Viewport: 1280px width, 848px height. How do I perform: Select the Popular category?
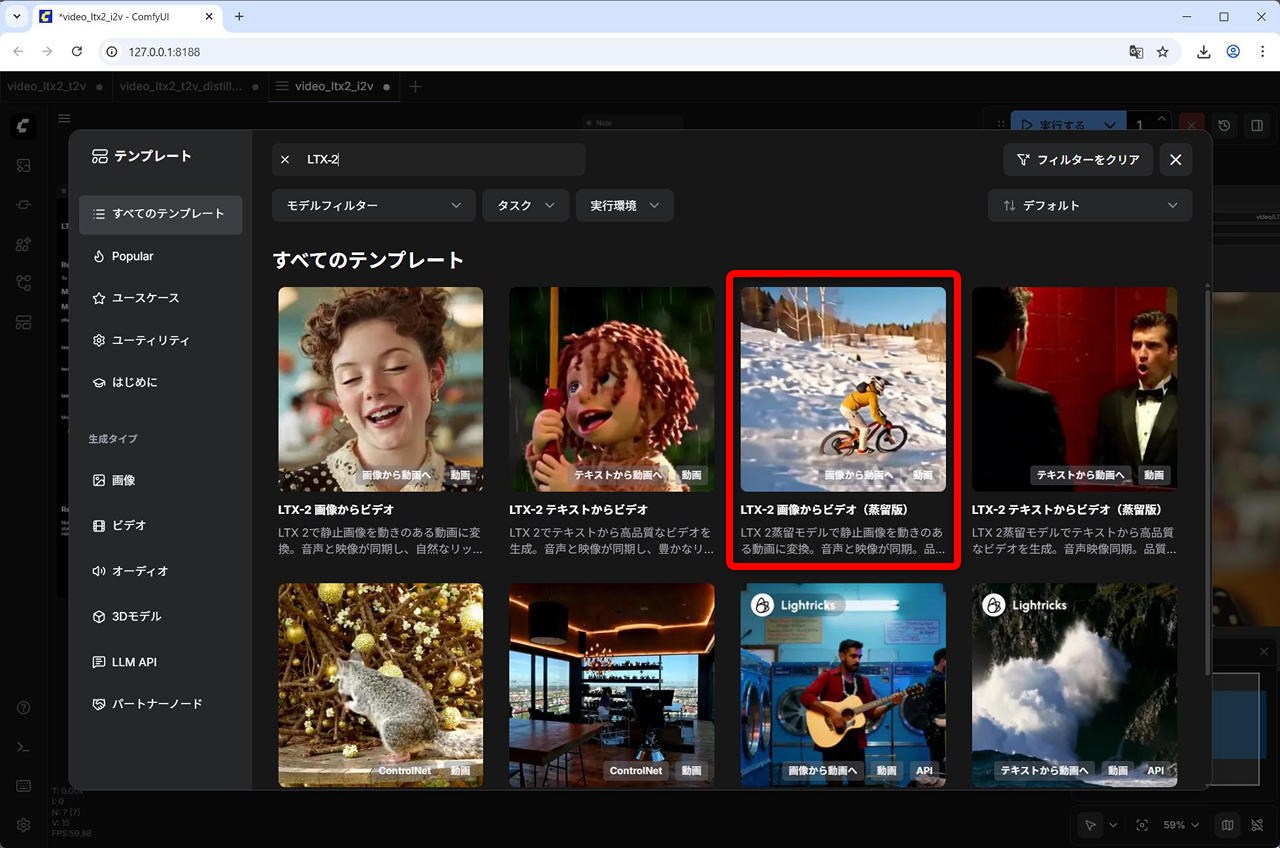point(132,256)
